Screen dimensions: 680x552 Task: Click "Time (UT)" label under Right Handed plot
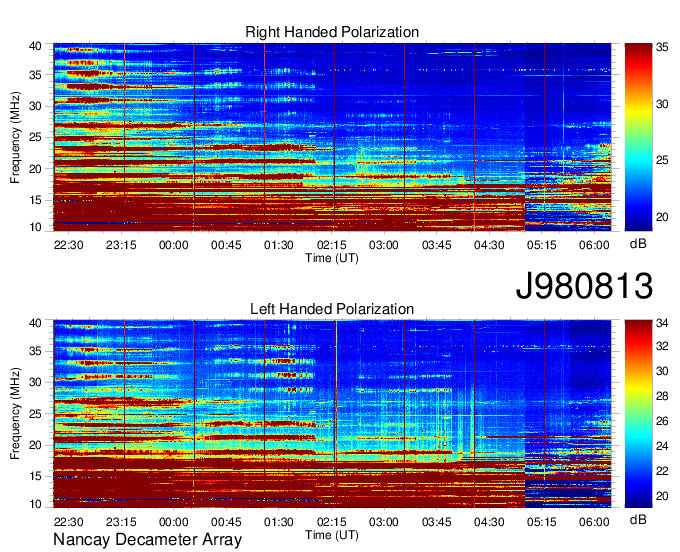332,258
